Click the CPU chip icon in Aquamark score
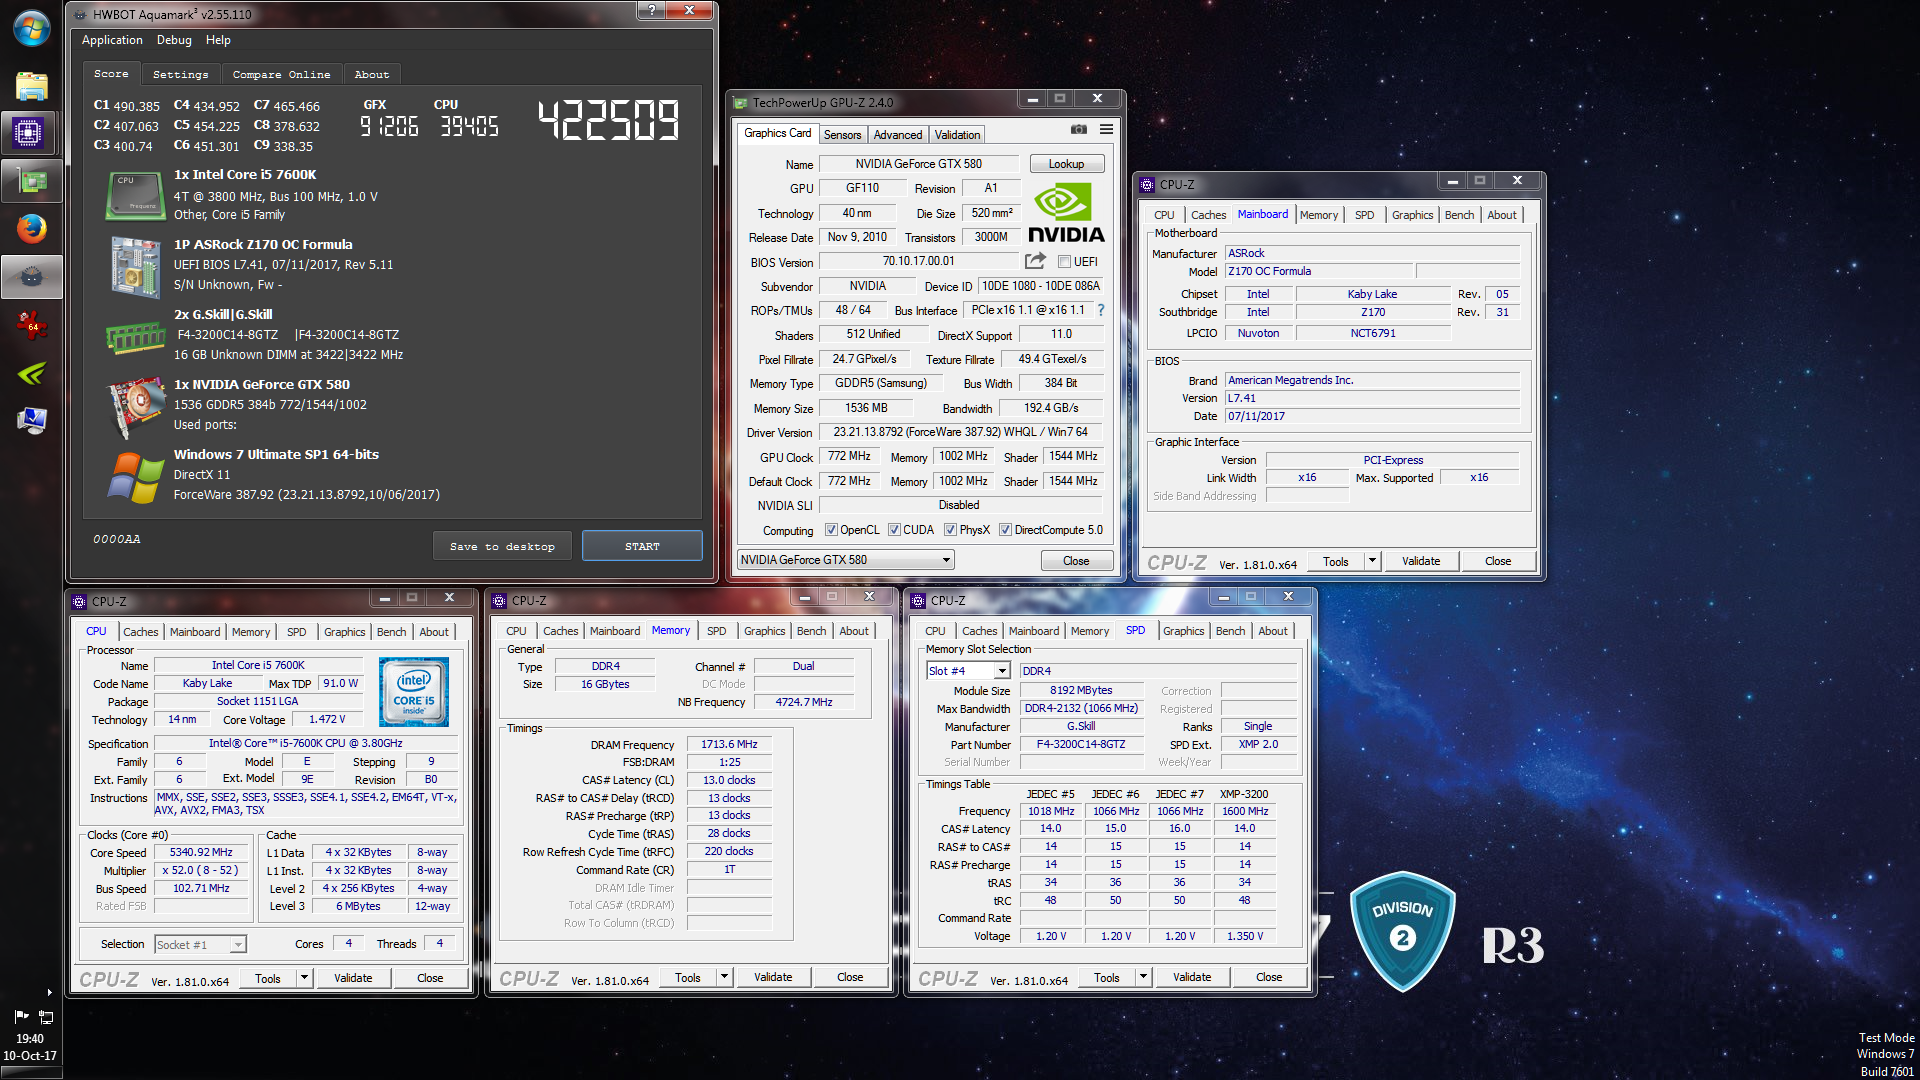1920x1080 pixels. 135,195
